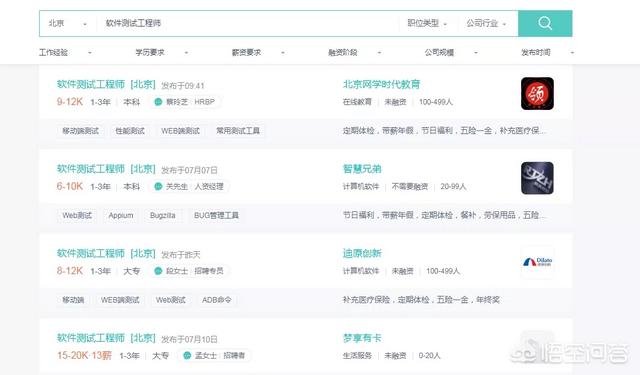Open the job posted 昨天
Viewport: 640px width, 375px height.
(106, 253)
